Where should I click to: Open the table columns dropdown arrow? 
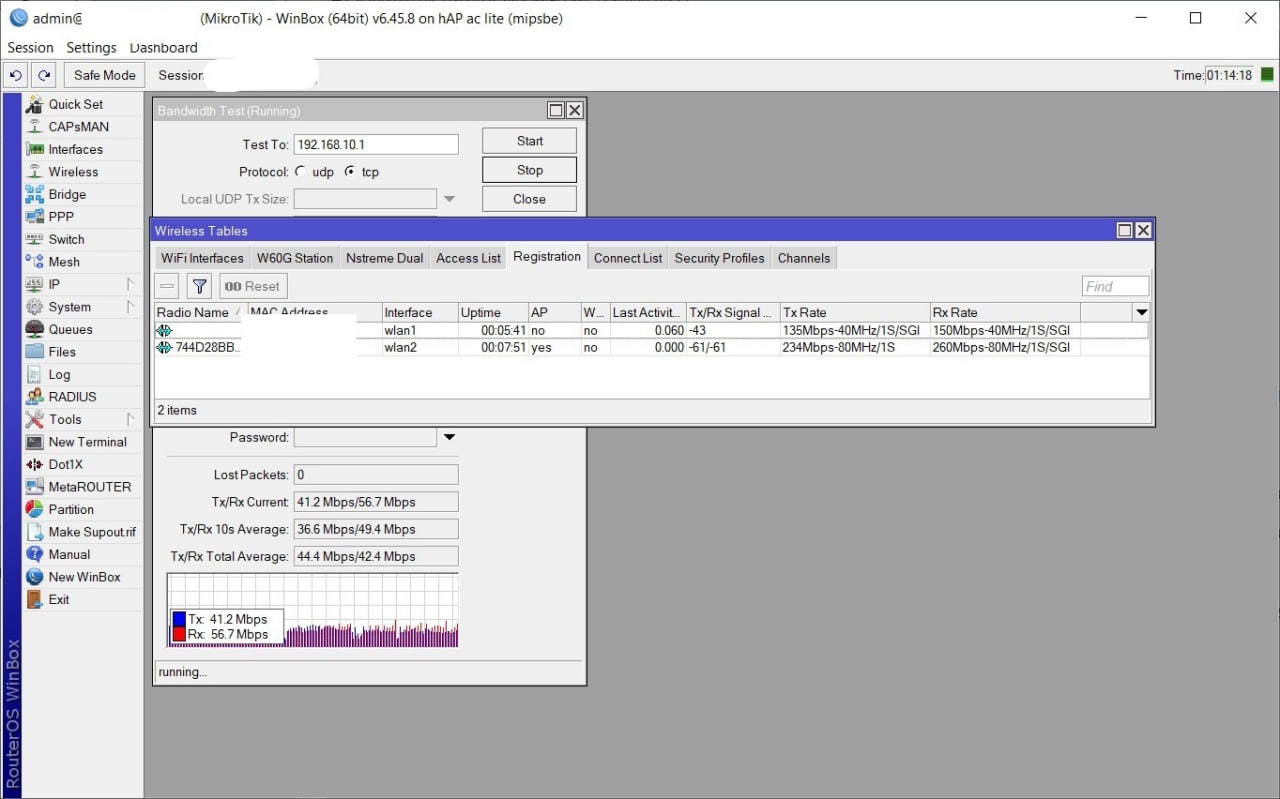pyautogui.click(x=1141, y=313)
